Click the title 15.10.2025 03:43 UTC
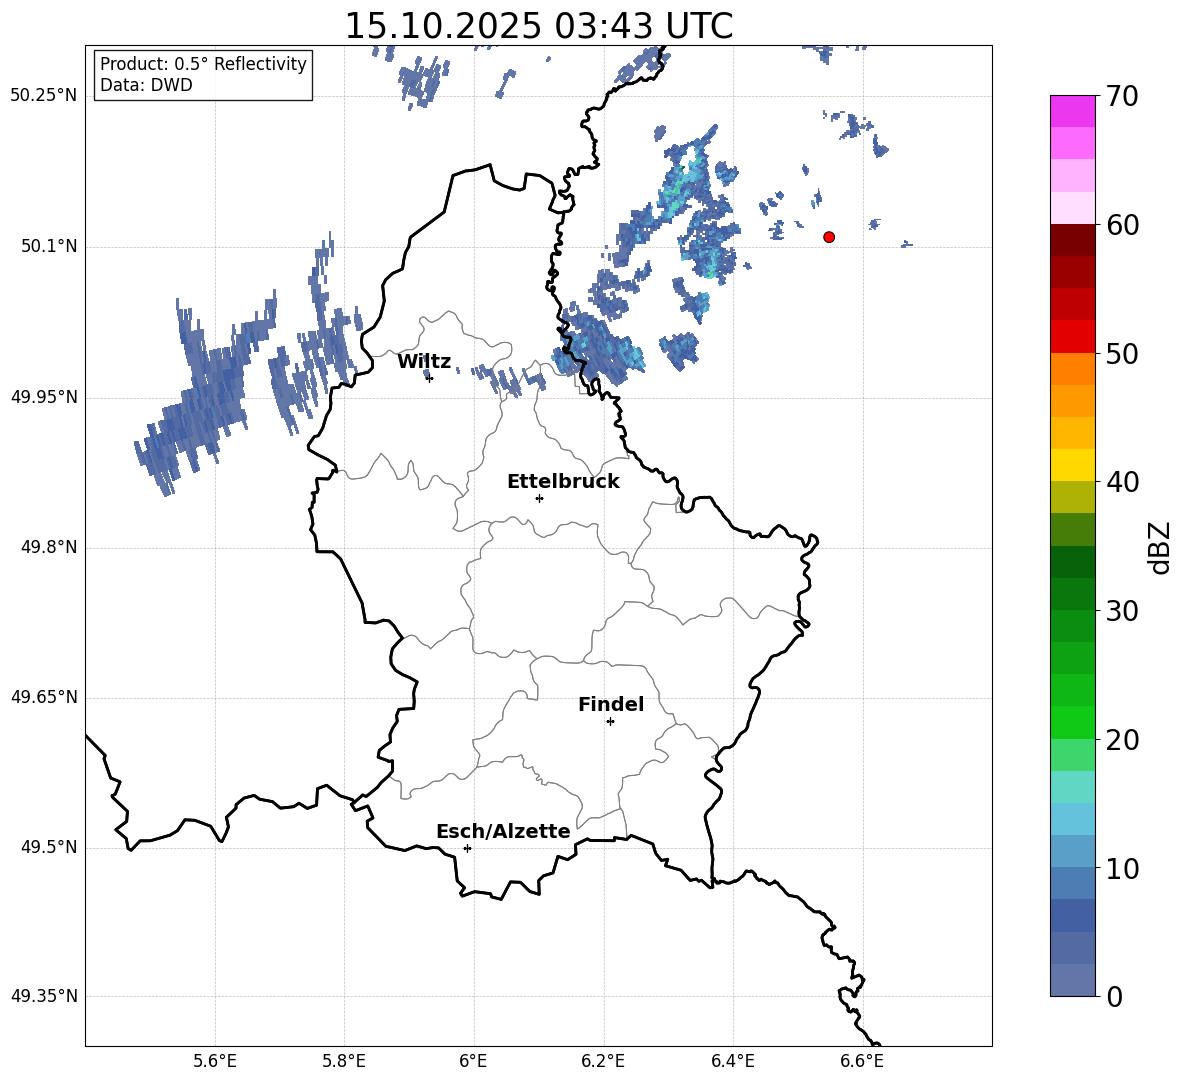 click(538, 26)
